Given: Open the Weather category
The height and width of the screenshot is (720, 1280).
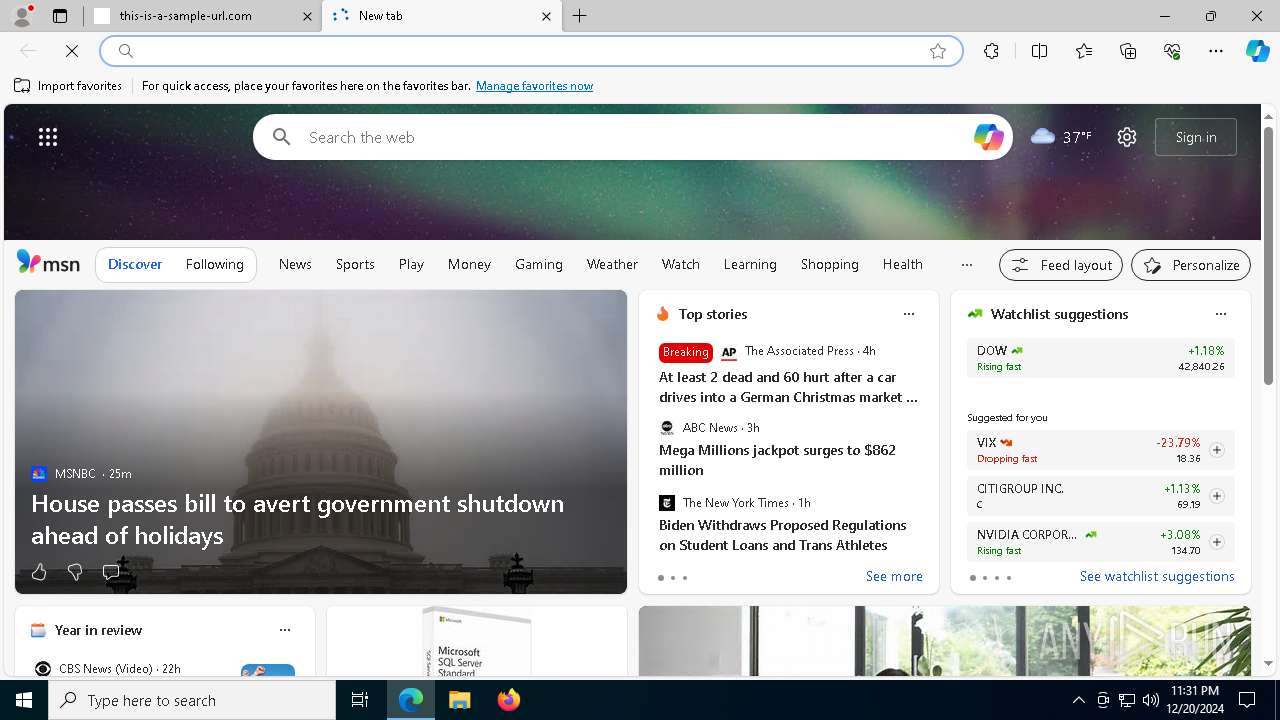Looking at the screenshot, I should point(612,264).
